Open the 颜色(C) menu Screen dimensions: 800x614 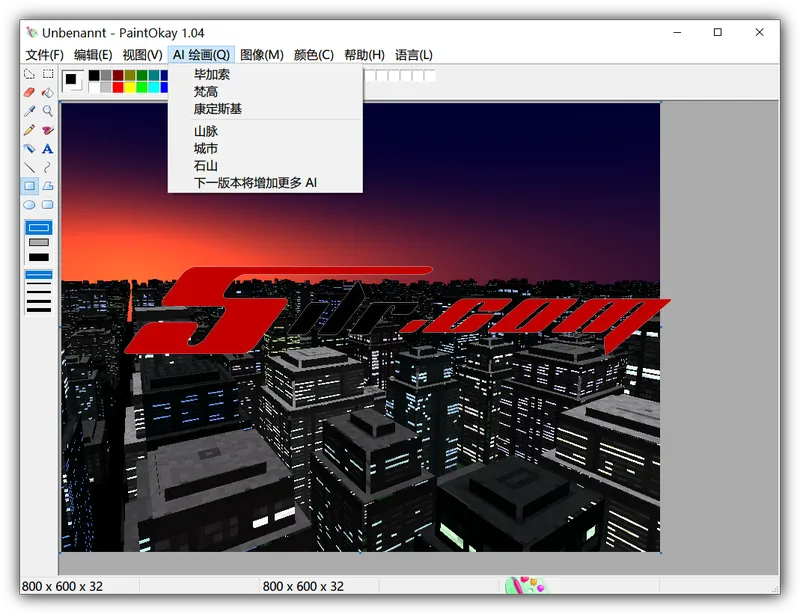pos(314,55)
